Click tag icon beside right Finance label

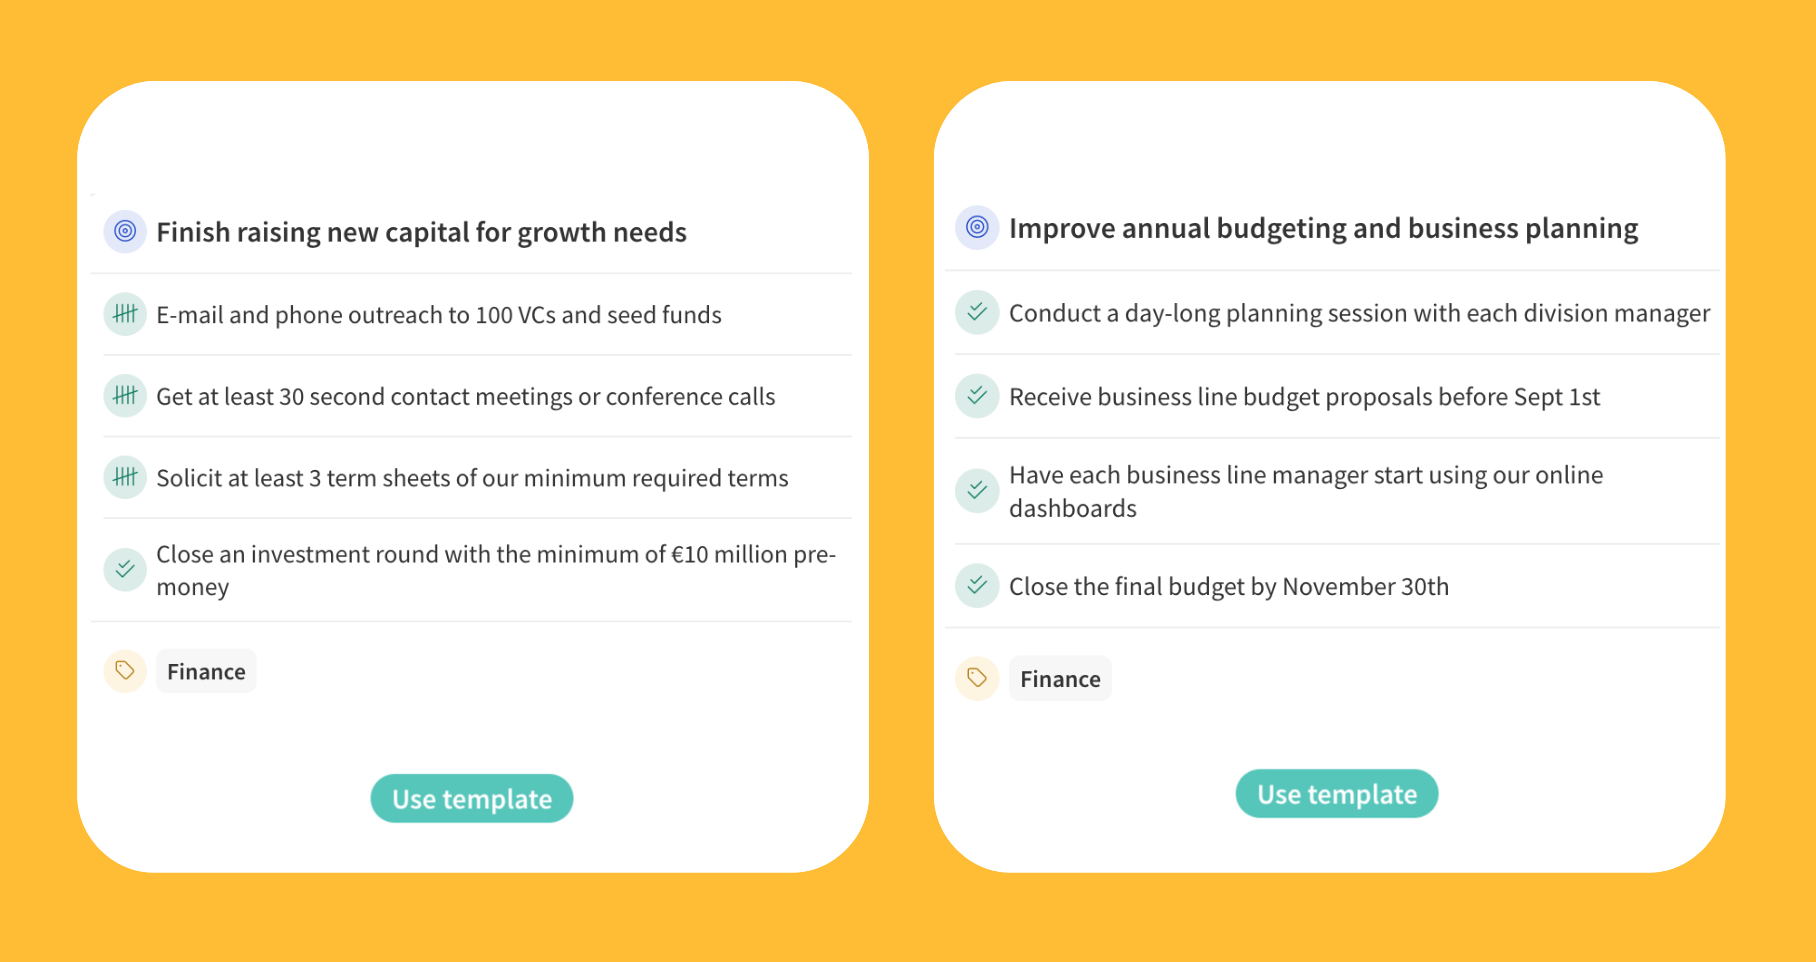click(x=977, y=679)
